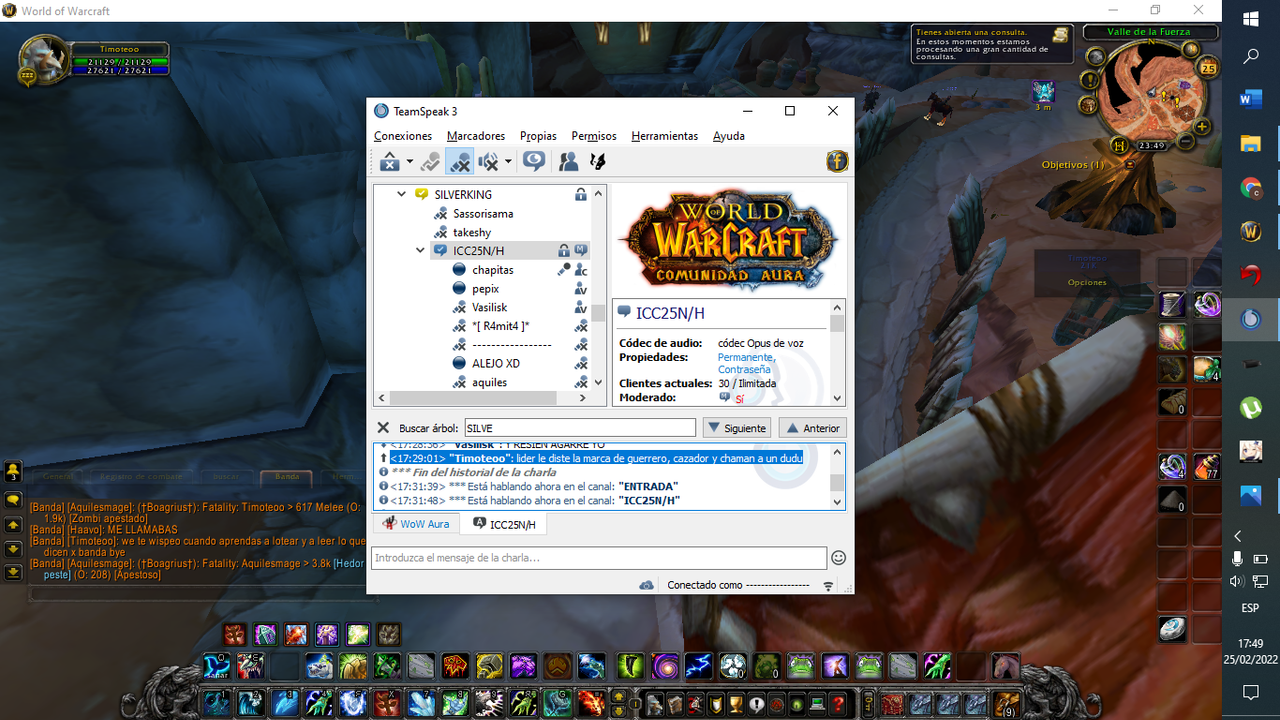Click the disconnect server icon
Image resolution: width=1280 pixels, height=720 pixels.
pos(390,161)
